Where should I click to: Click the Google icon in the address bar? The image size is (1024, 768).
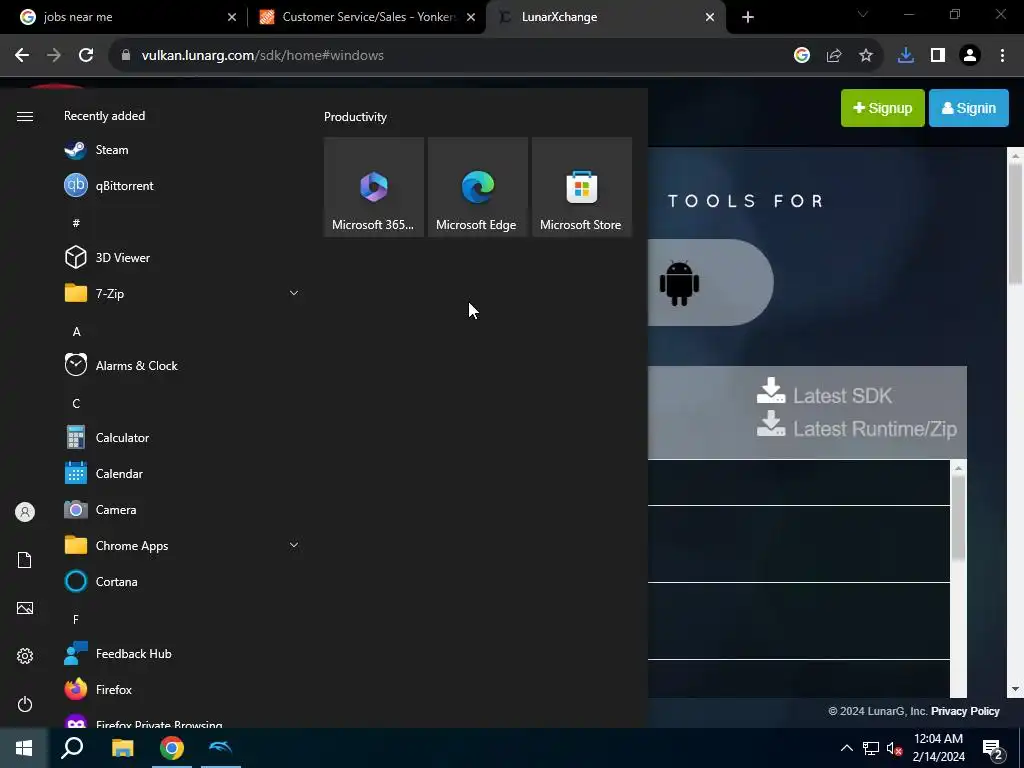coord(802,56)
